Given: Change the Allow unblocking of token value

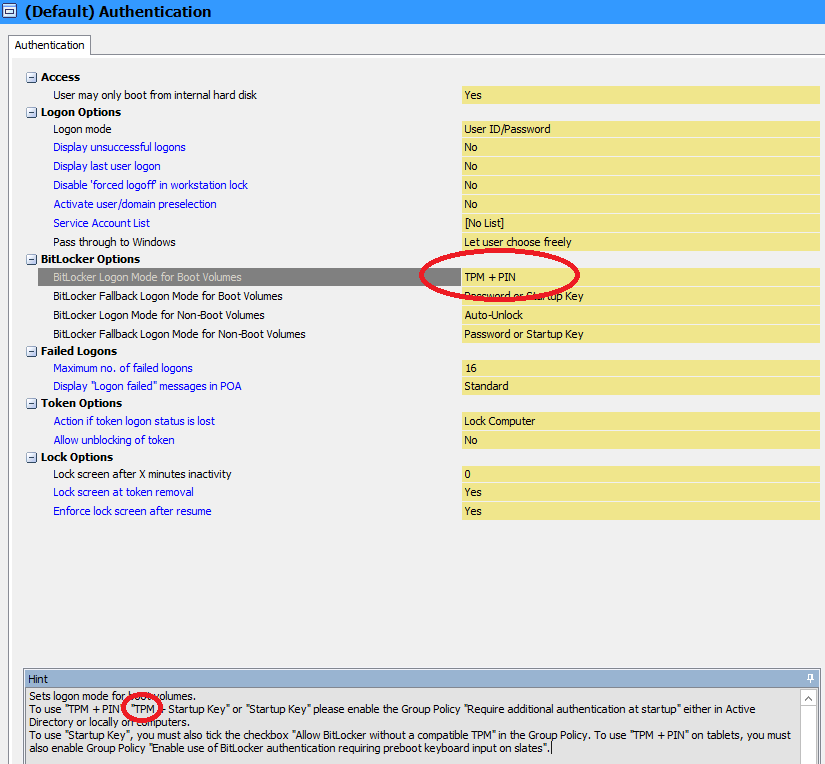Looking at the screenshot, I should [x=640, y=440].
